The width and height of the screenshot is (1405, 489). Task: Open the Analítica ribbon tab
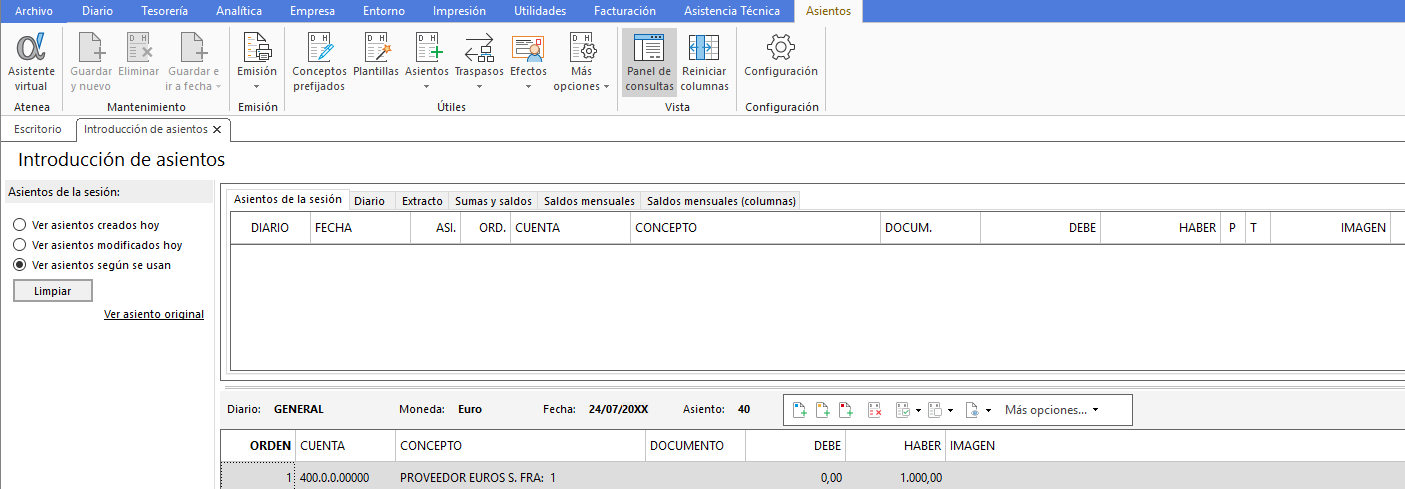[239, 11]
